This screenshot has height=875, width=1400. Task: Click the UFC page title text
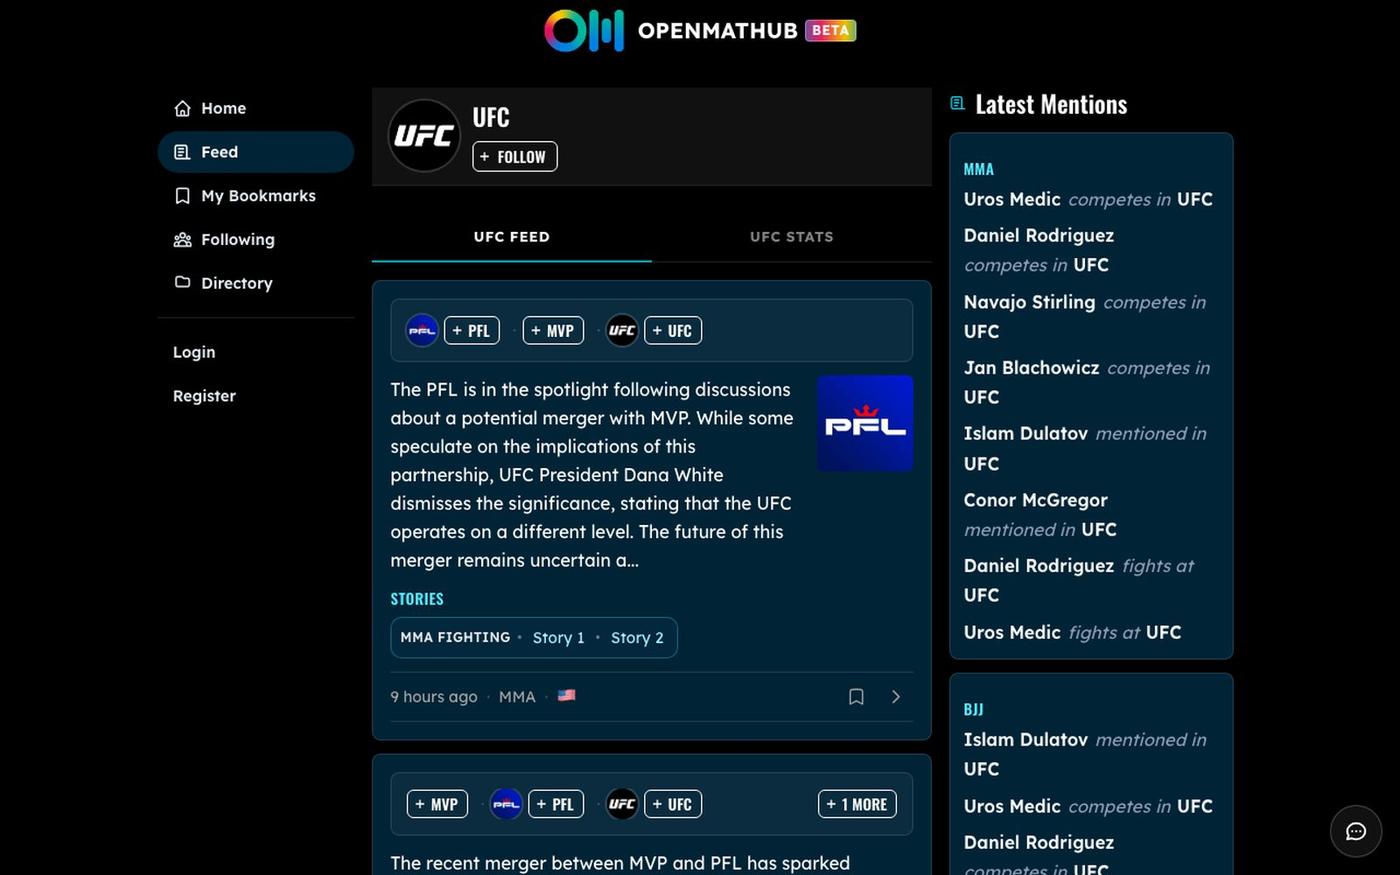(491, 117)
